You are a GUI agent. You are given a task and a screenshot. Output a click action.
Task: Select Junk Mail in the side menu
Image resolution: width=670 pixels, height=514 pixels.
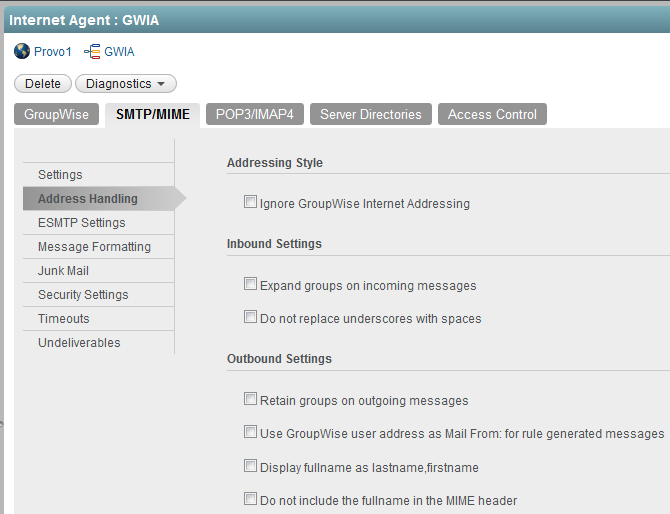click(64, 271)
